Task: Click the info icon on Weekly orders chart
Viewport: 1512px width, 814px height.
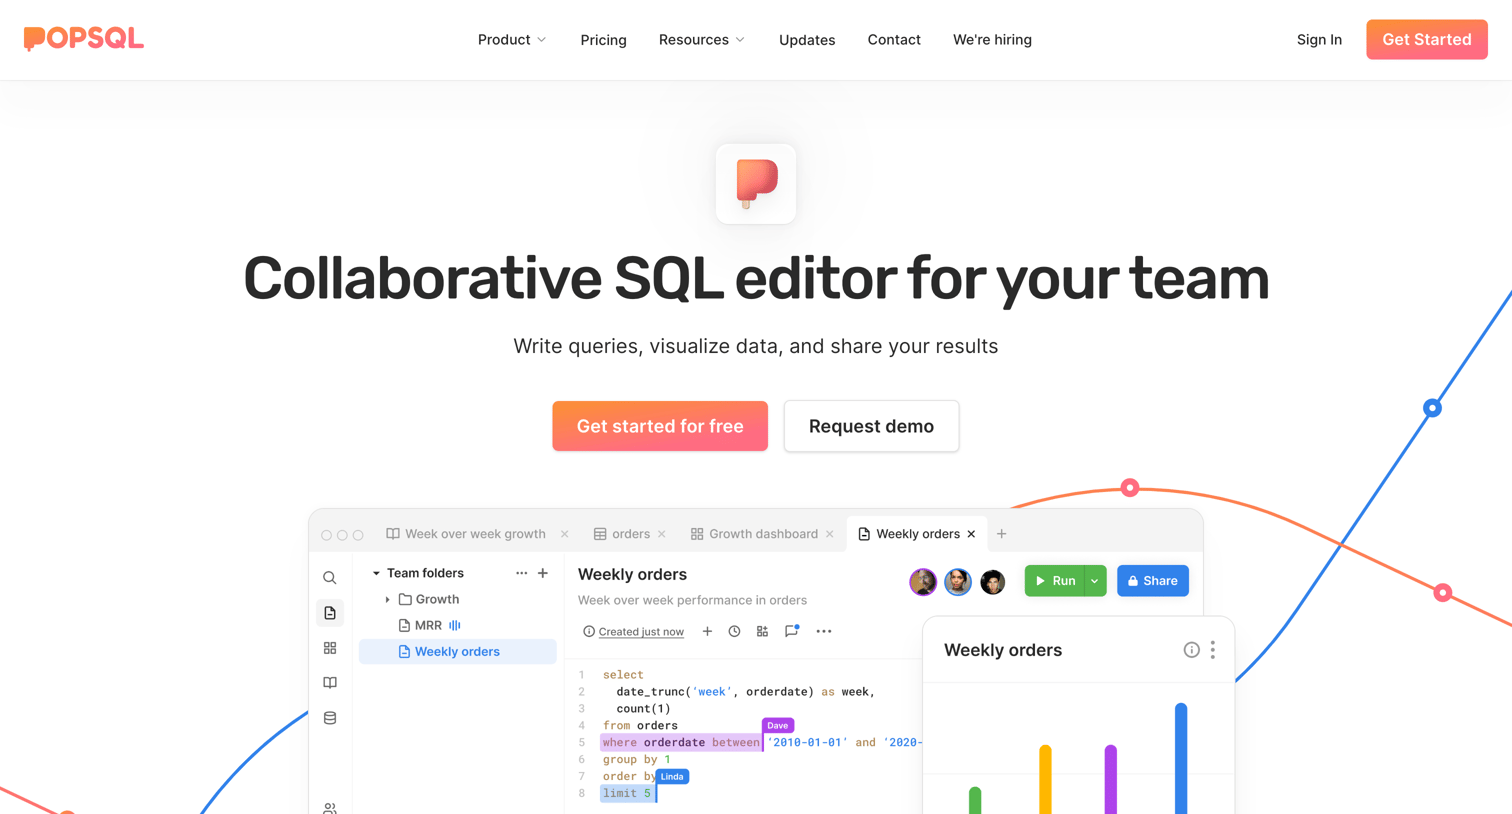Action: pyautogui.click(x=1191, y=650)
